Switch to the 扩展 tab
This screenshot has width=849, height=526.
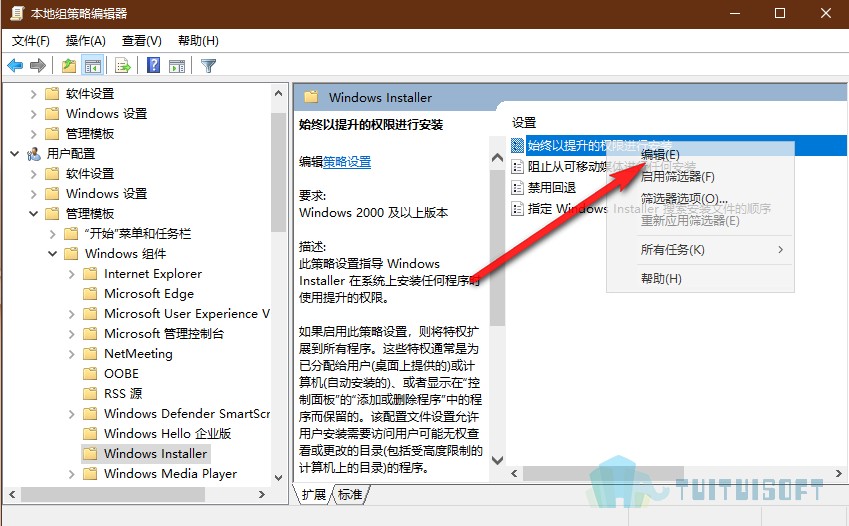click(314, 494)
